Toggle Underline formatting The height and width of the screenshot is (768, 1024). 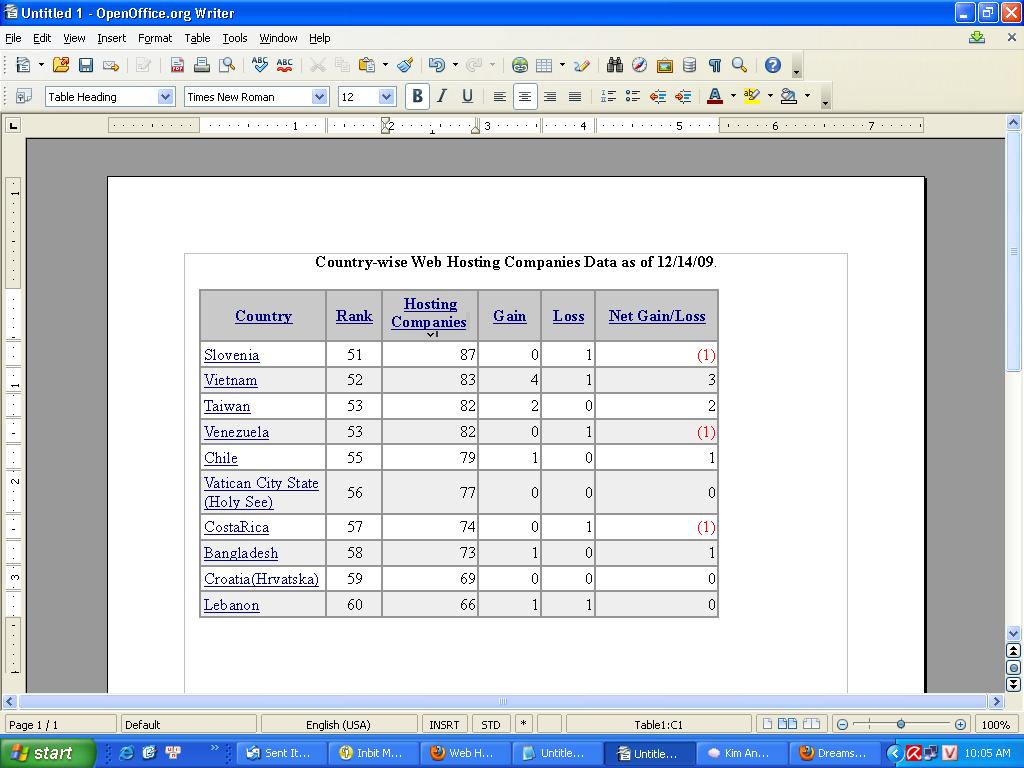(468, 97)
